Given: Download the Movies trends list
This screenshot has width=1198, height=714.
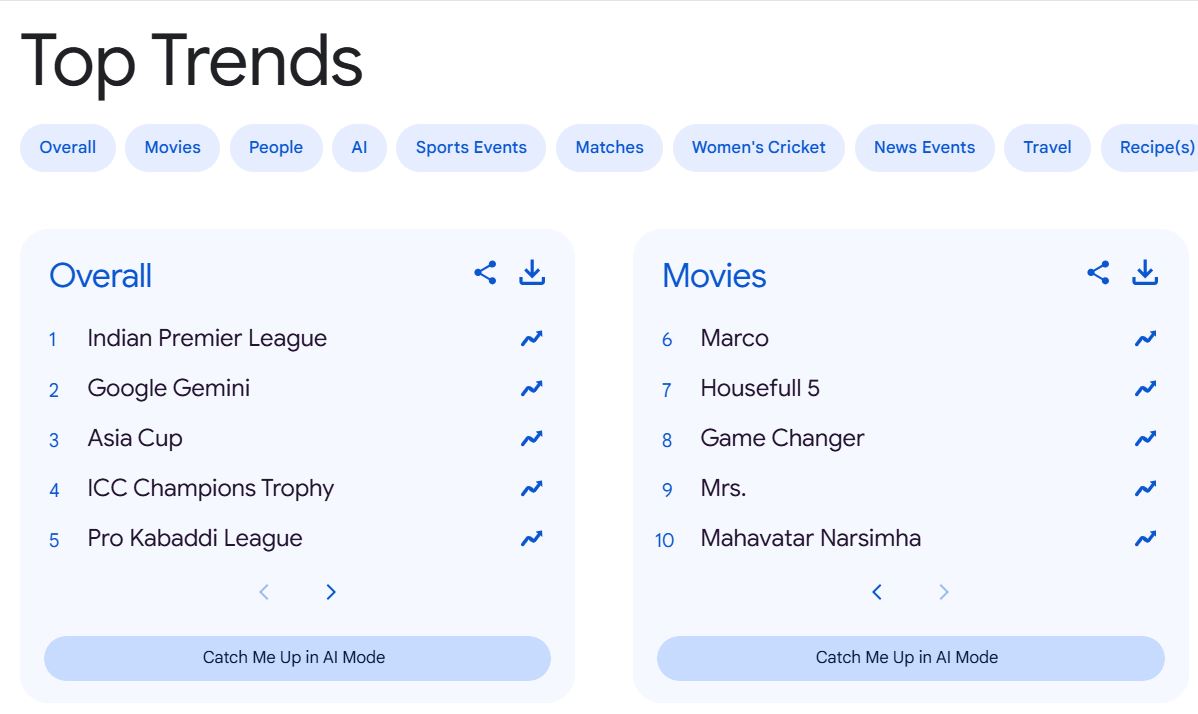Looking at the screenshot, I should 1145,272.
